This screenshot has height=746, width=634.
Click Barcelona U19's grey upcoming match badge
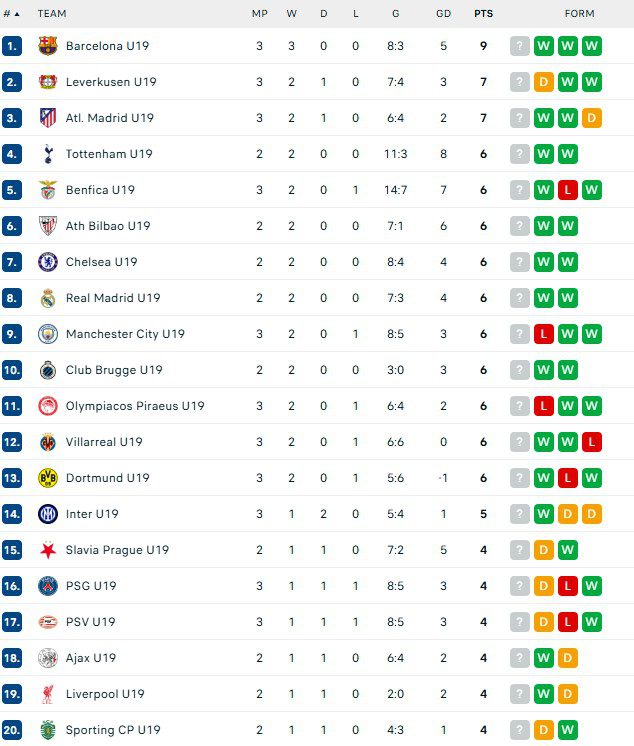point(520,46)
